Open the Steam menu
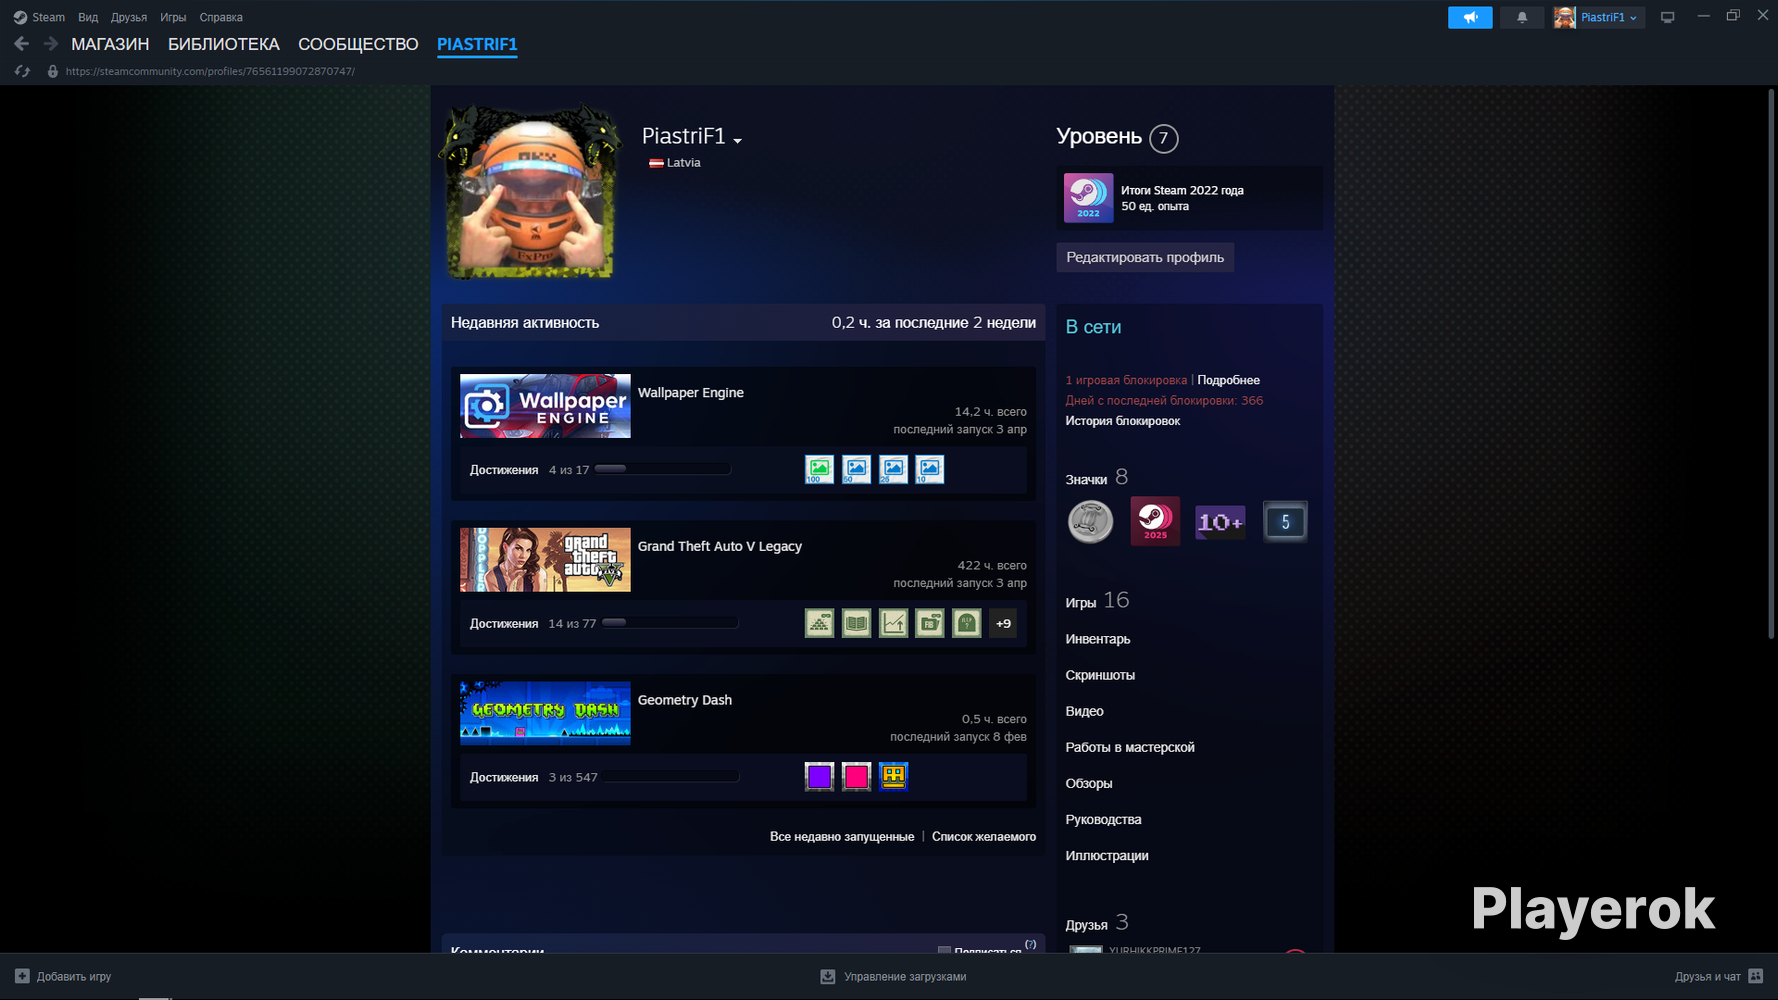Image resolution: width=1778 pixels, height=1000 pixels. (48, 17)
